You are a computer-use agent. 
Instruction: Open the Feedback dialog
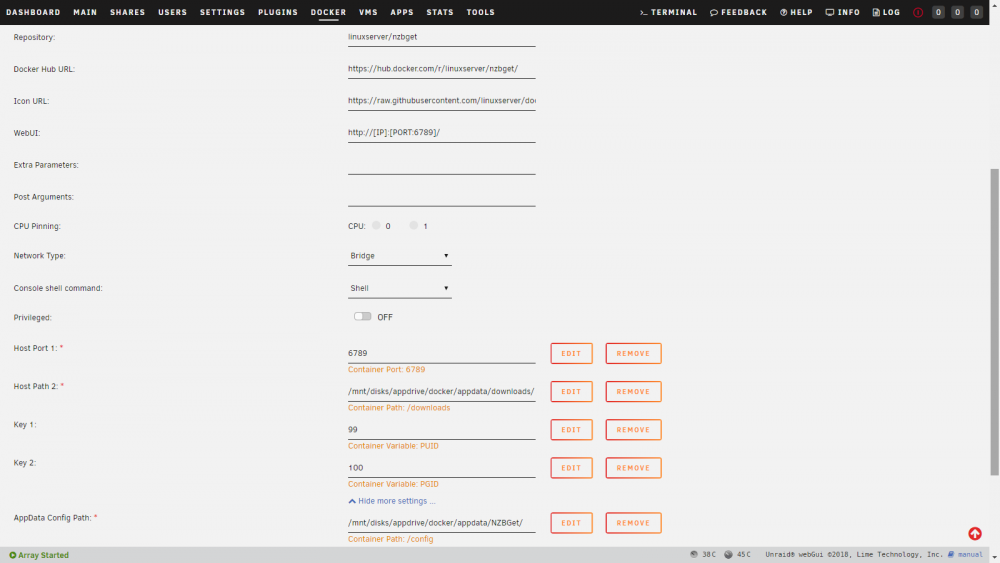(739, 12)
